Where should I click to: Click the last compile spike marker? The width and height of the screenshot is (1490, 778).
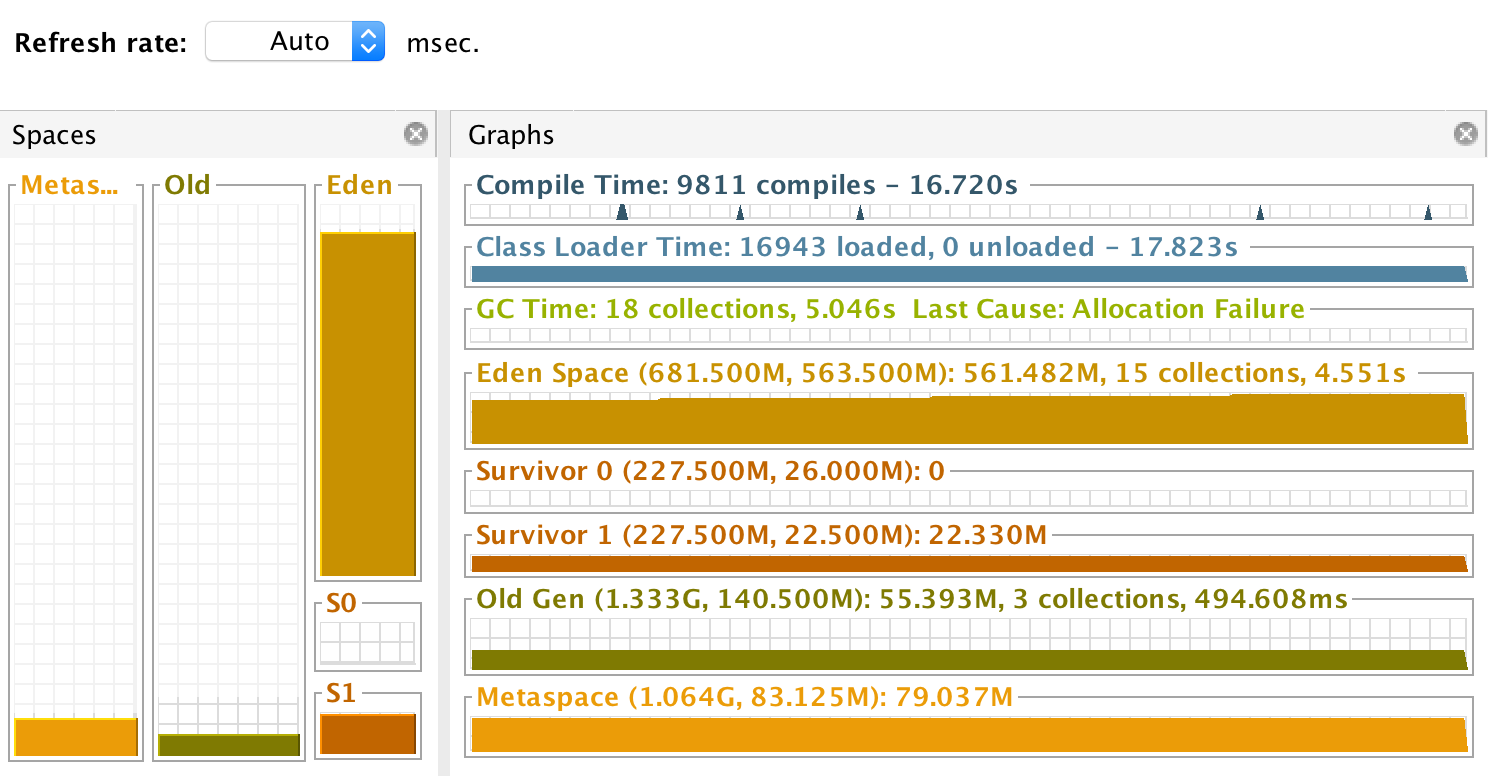(x=1428, y=212)
